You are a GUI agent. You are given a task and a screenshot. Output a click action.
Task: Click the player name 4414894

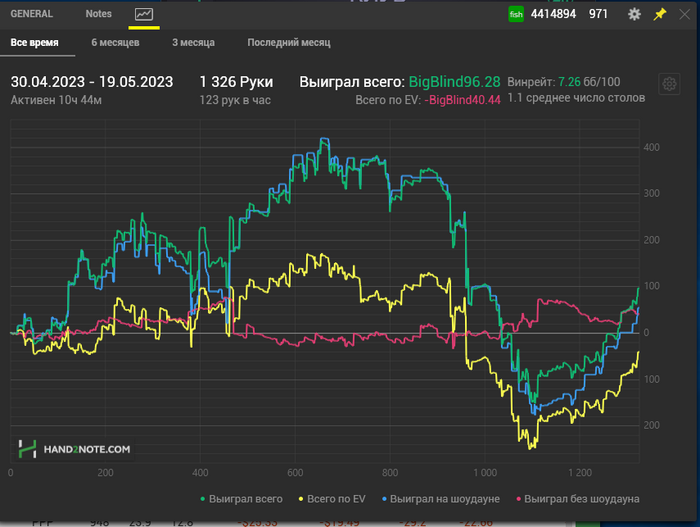pyautogui.click(x=553, y=14)
